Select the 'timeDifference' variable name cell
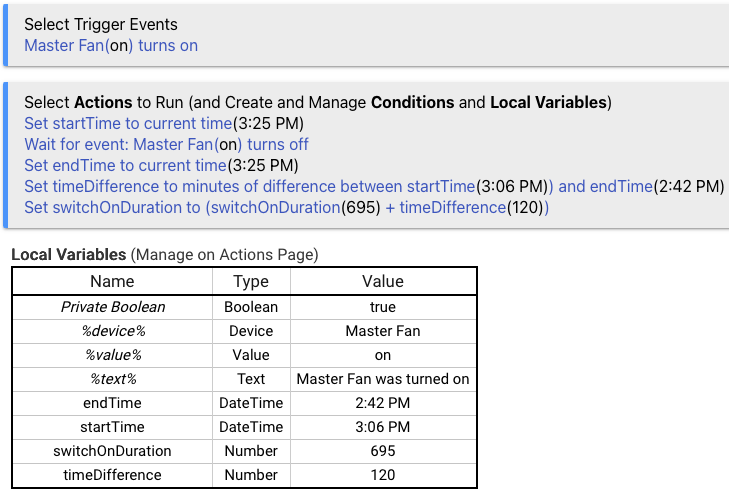Image resolution: width=729 pixels, height=501 pixels. pos(112,475)
